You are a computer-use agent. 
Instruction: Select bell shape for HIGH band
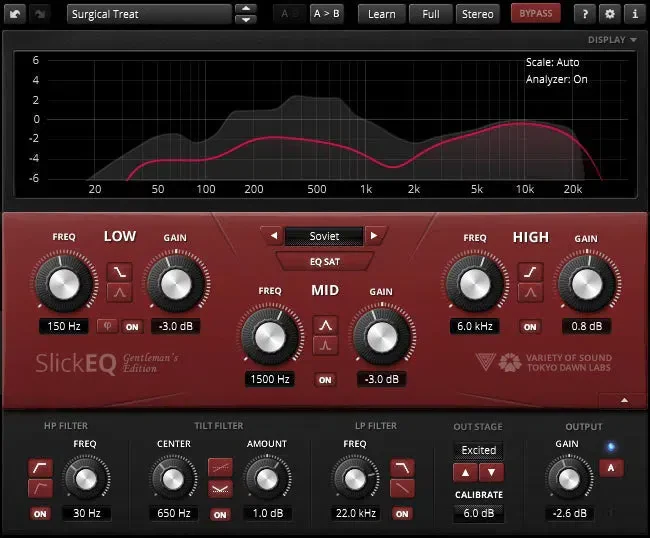pyautogui.click(x=530, y=292)
